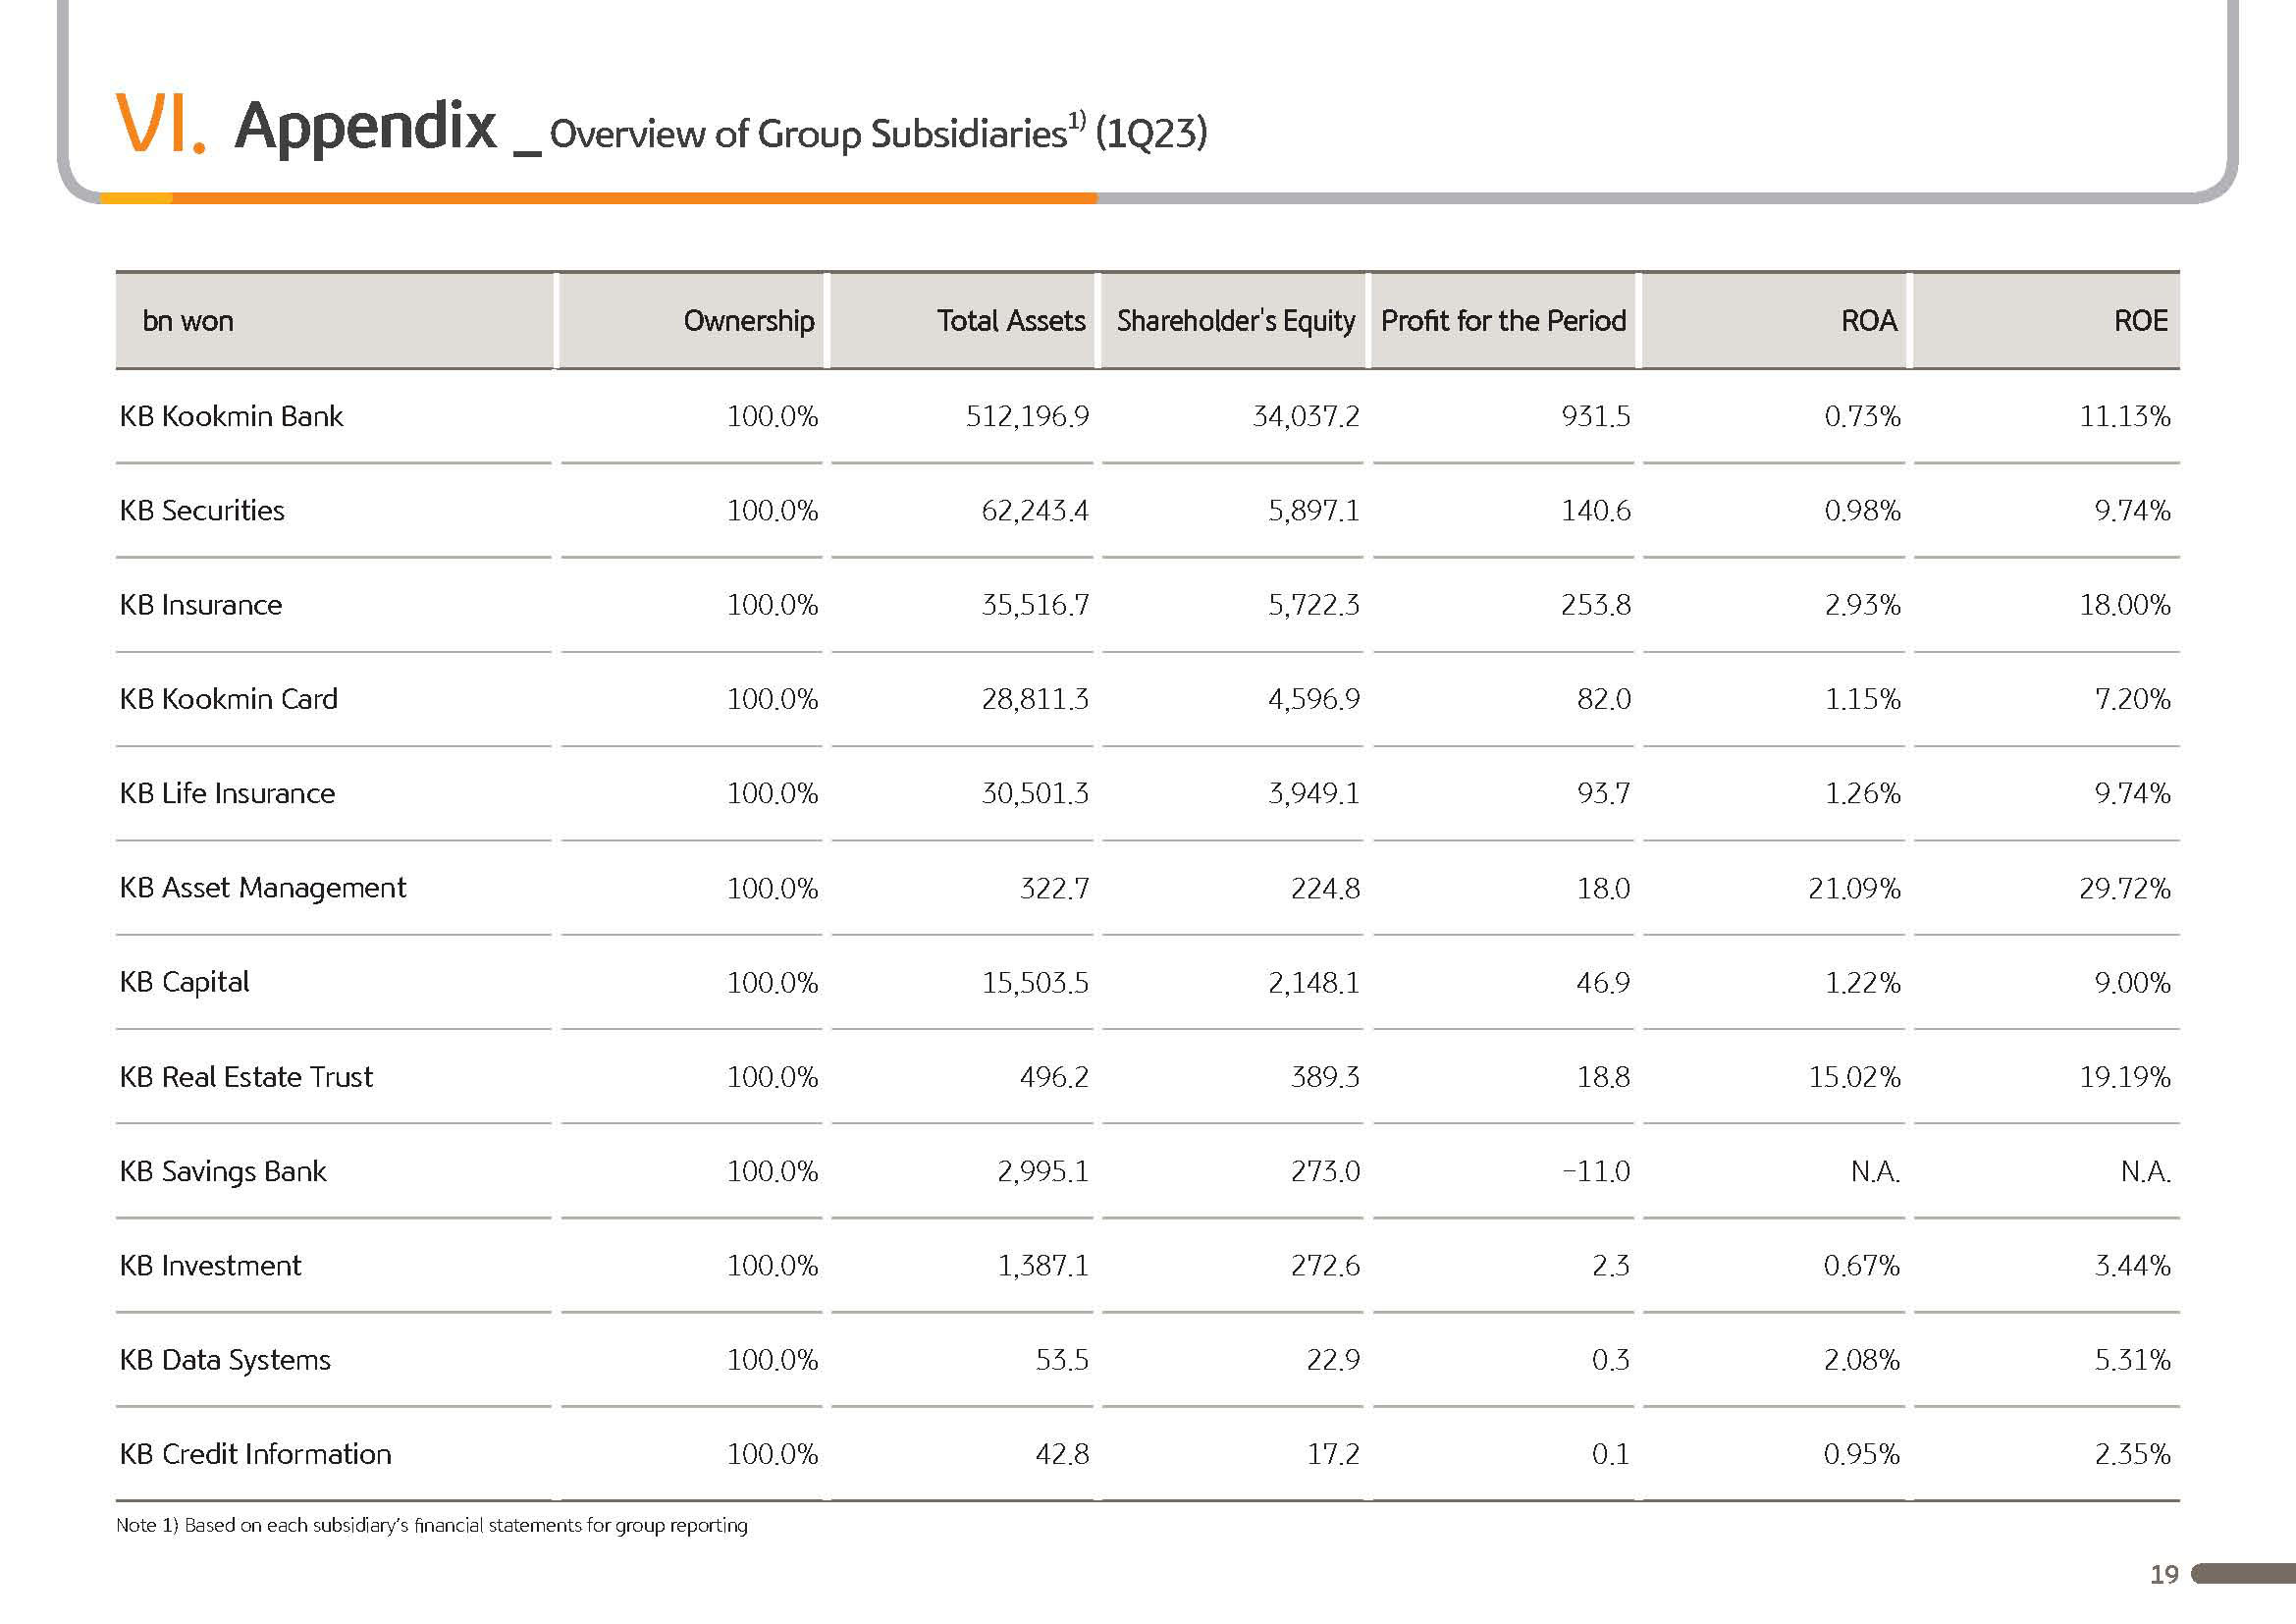Click the KB Kookmin Bank row label
Viewport: 2296px width, 1624px height.
click(x=231, y=415)
